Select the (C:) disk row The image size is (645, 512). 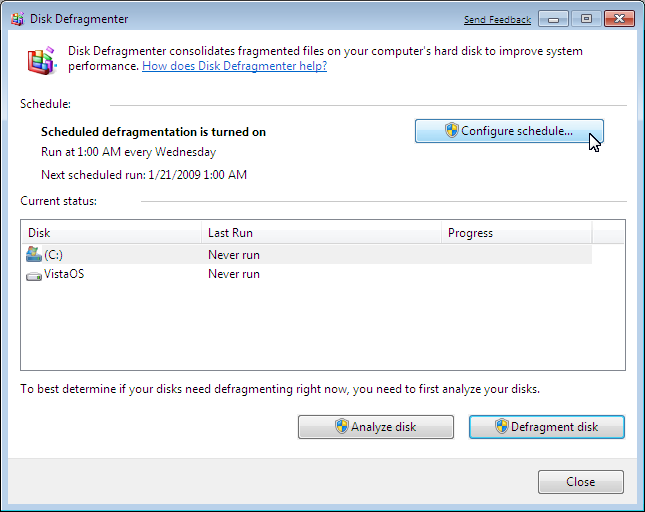(x=308, y=255)
